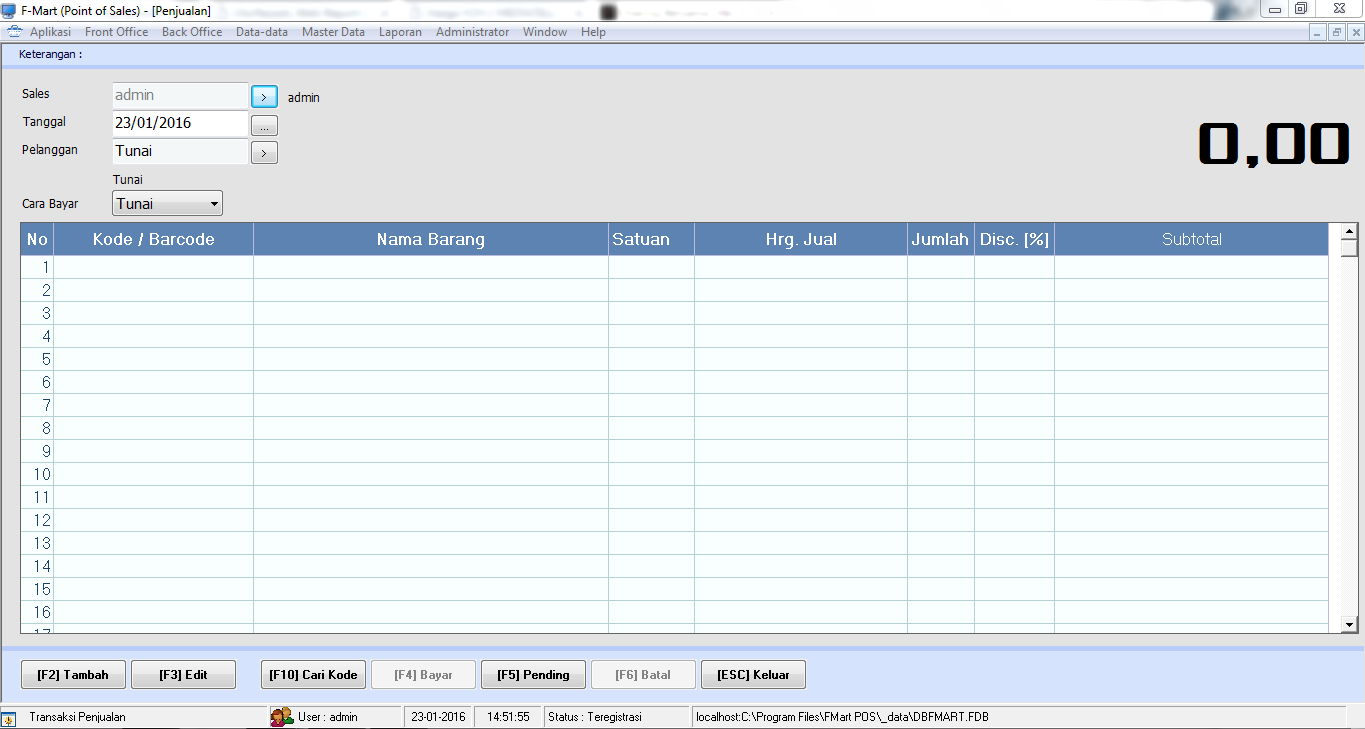Click the Hrg. Jual column header
This screenshot has width=1365, height=729.
pyautogui.click(x=801, y=239)
